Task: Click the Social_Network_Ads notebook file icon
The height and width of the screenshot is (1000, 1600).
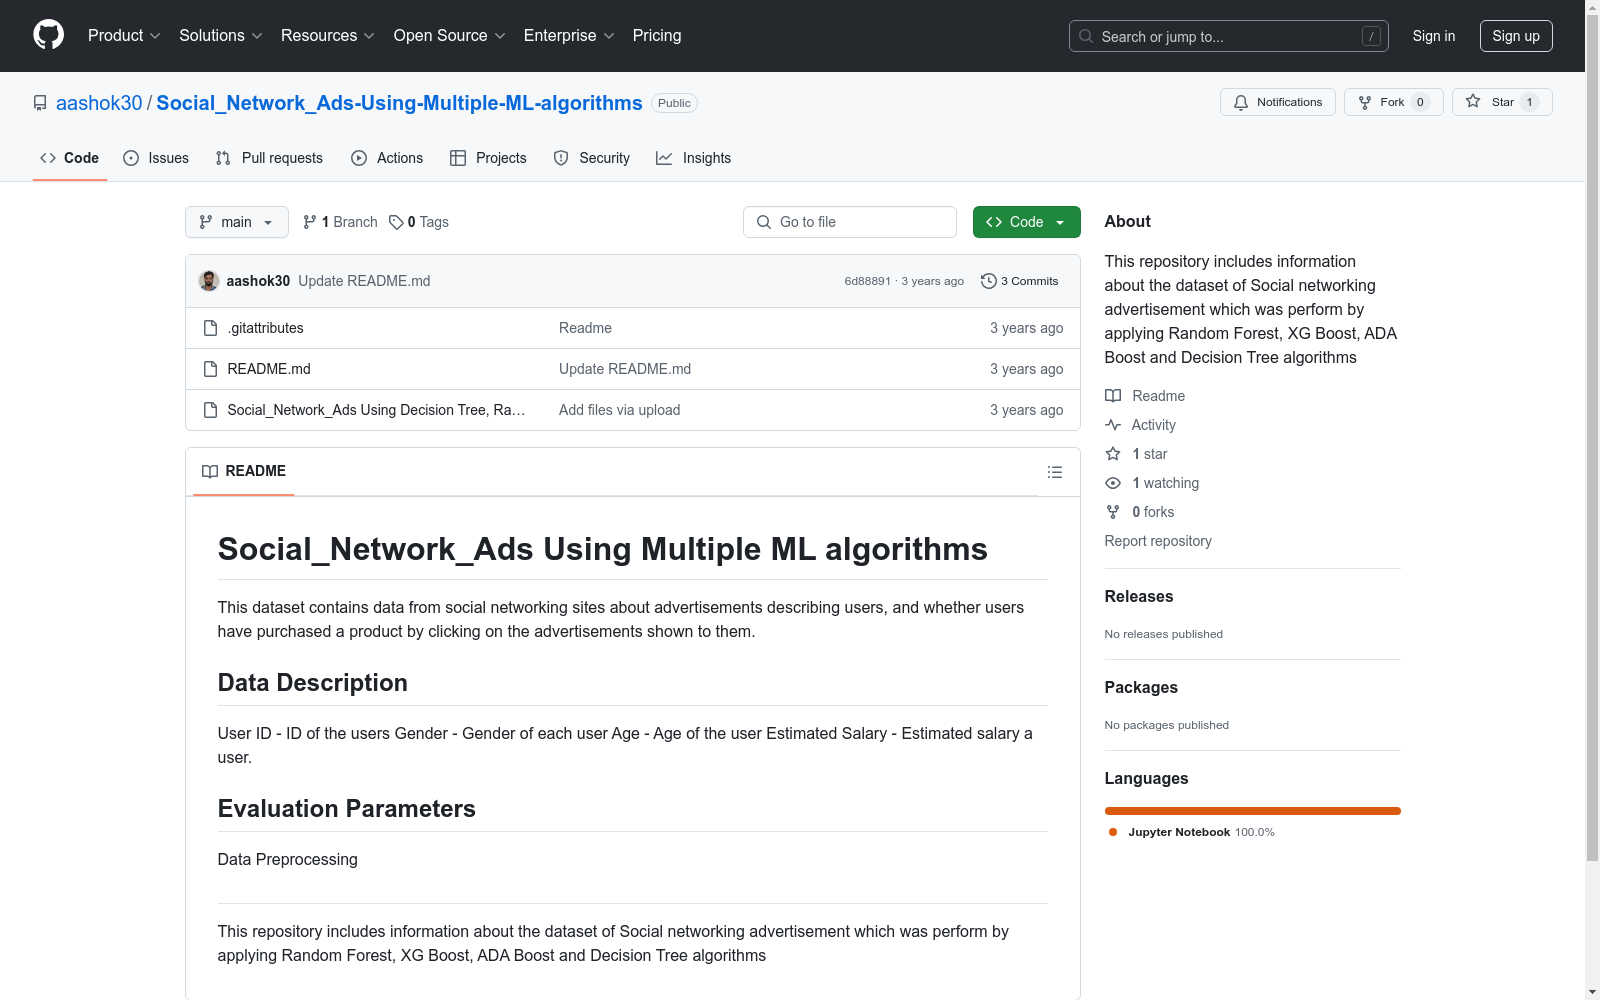Action: tap(210, 410)
